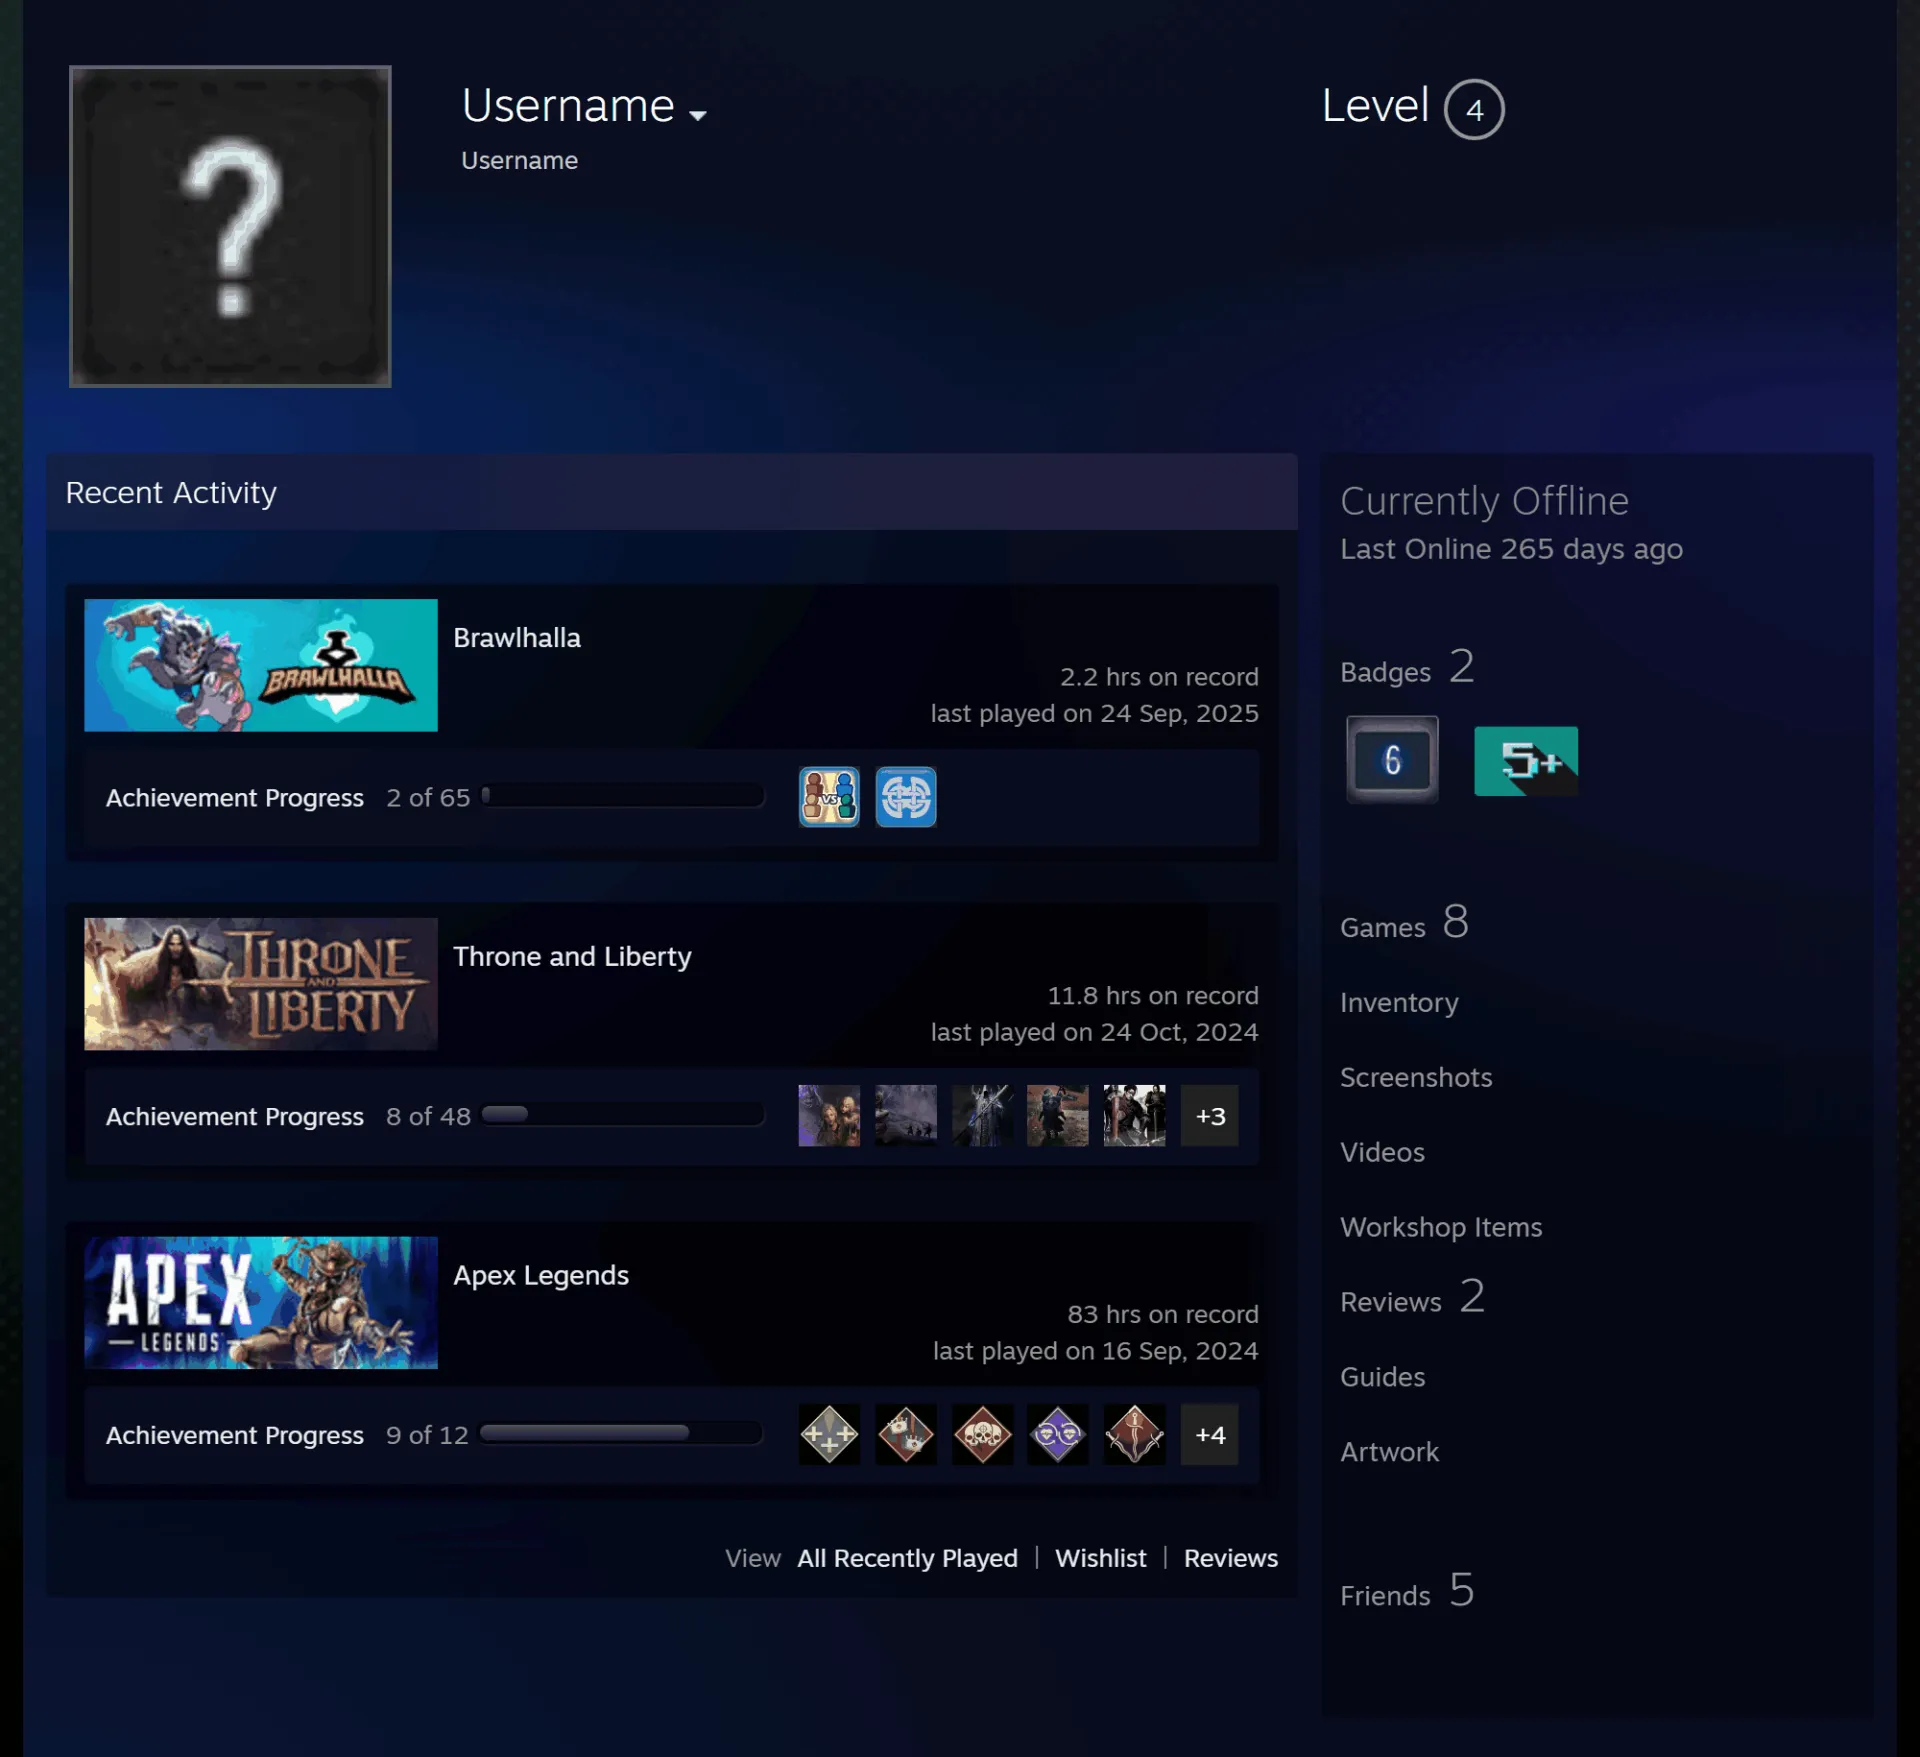The width and height of the screenshot is (1920, 1757).
Task: Open the profile avatar picture
Action: (230, 226)
